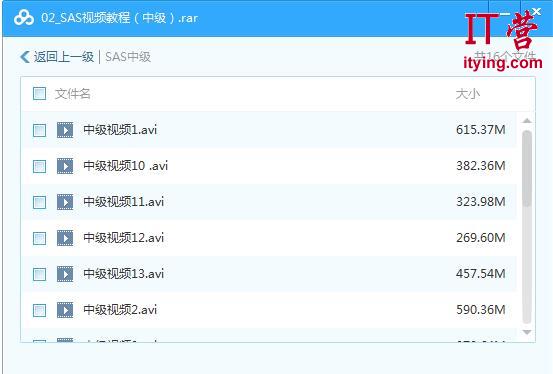Click the back chevron arrow icon
The width and height of the screenshot is (553, 374).
coord(25,57)
